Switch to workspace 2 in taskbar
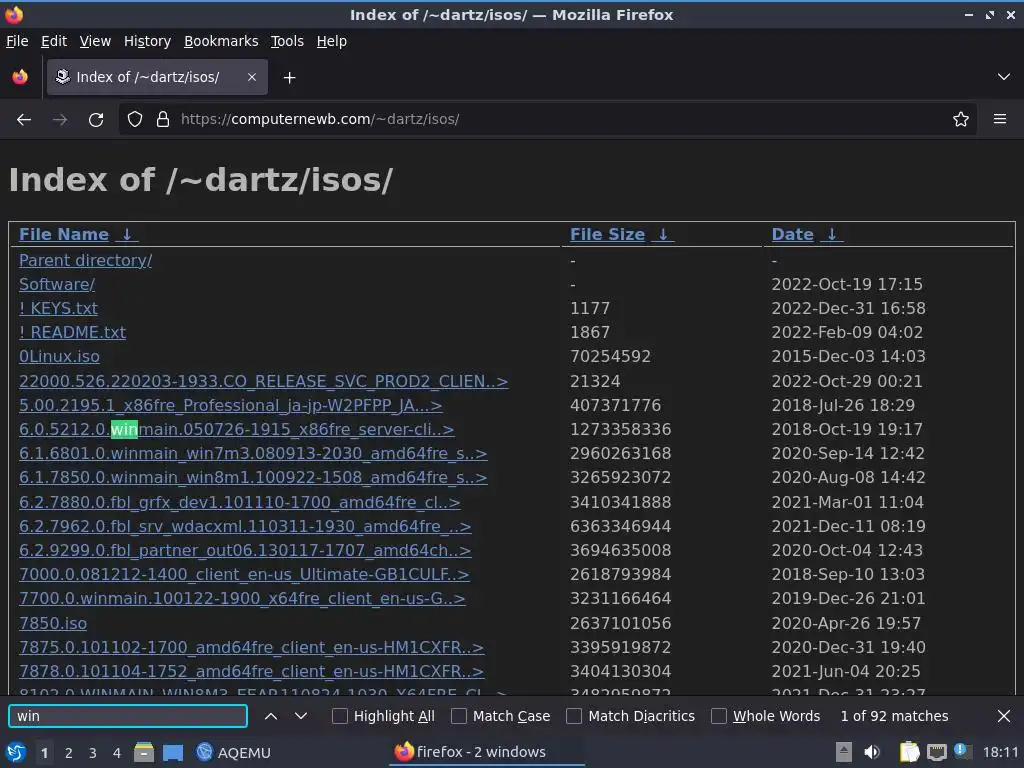This screenshot has width=1024, height=768. pyautogui.click(x=68, y=752)
